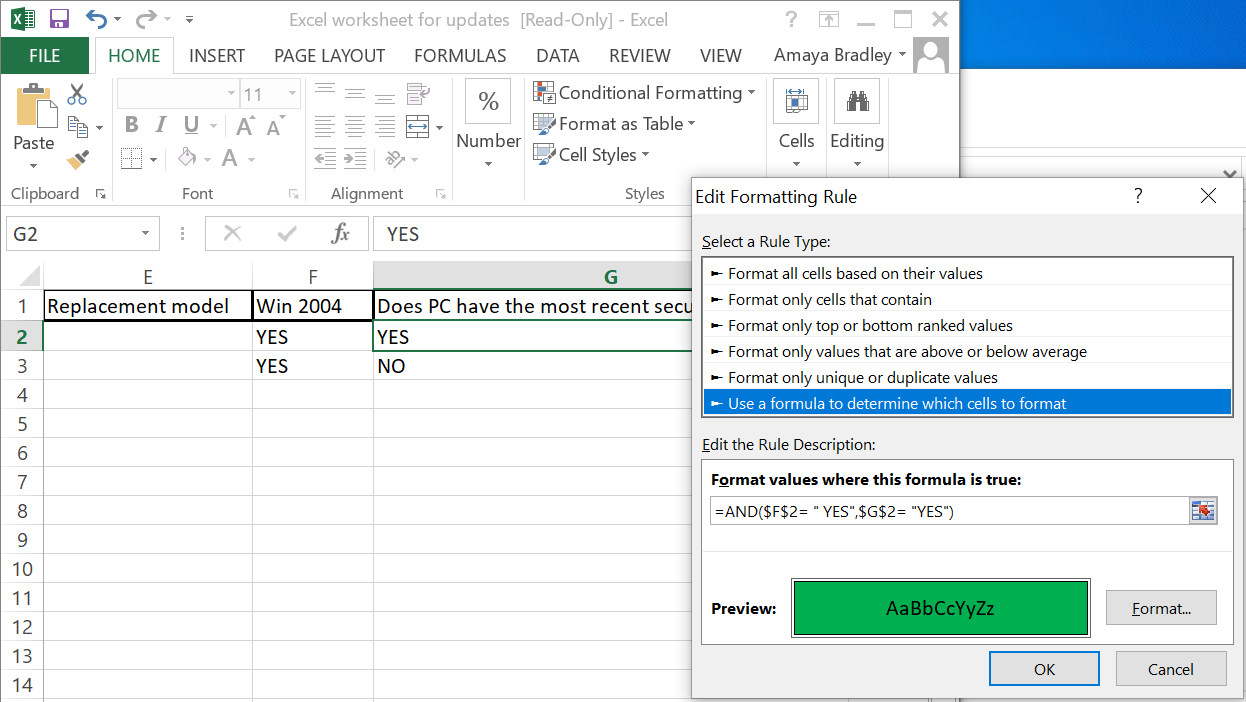Select 'Format only unique or duplicate values' rule
This screenshot has height=702, width=1246.
(x=968, y=377)
